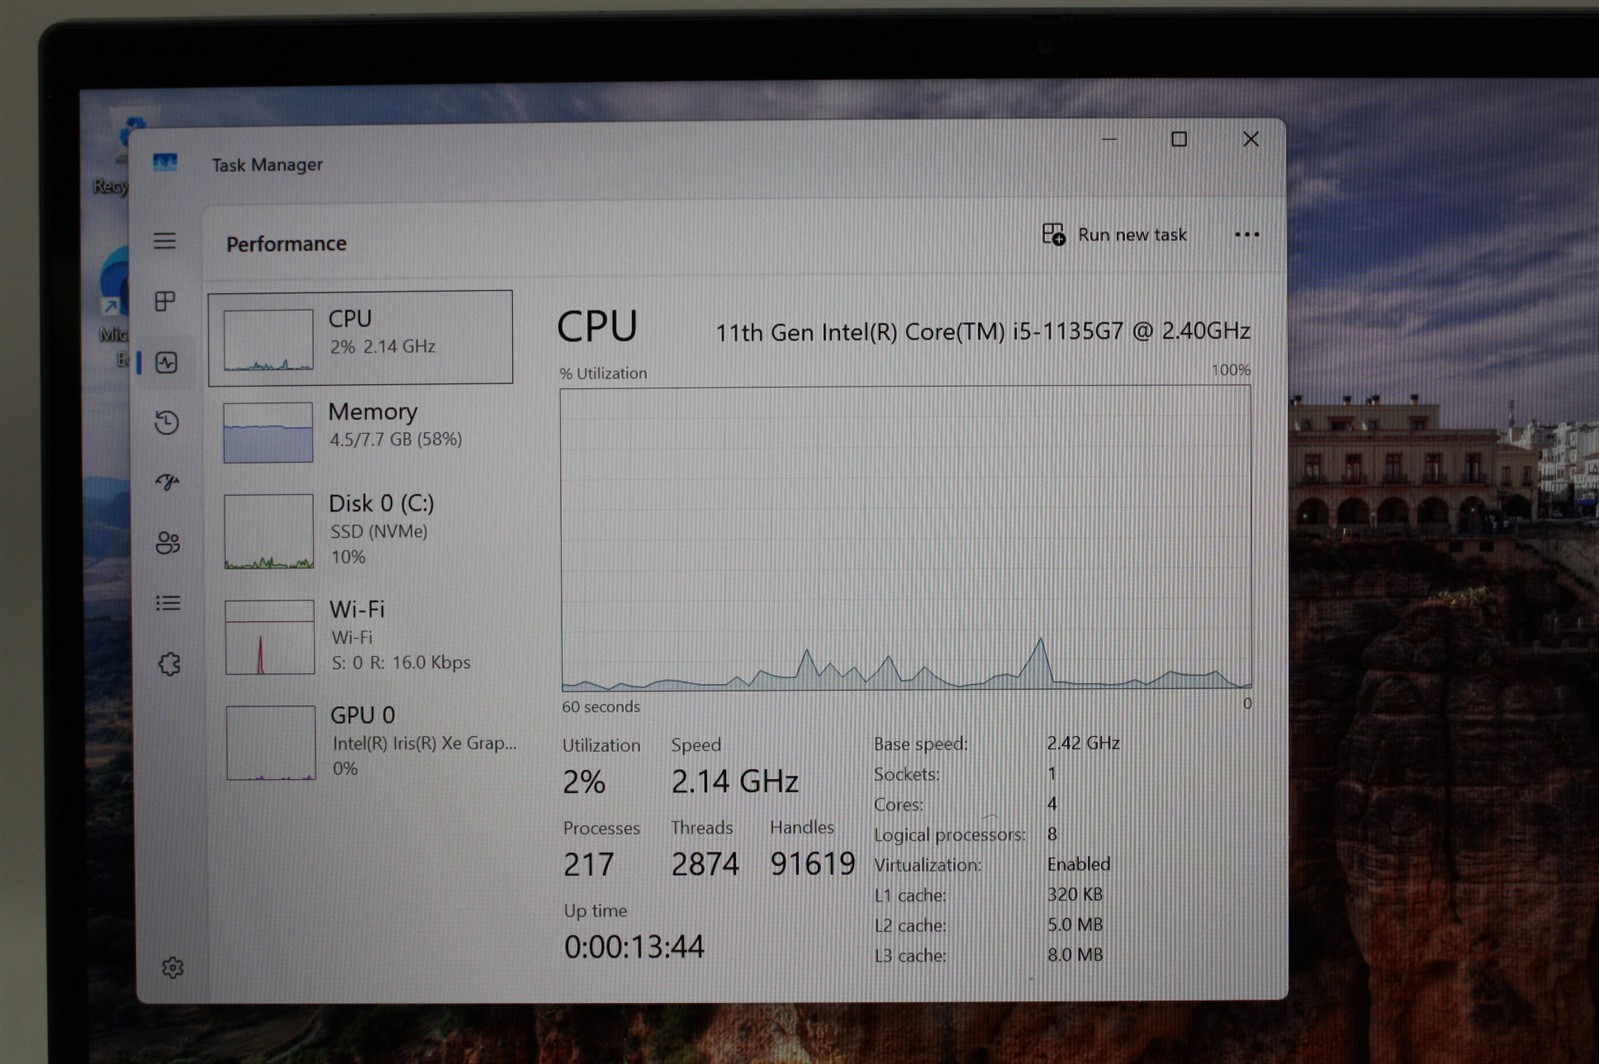Click the Memory usage mini graph thumbnail
This screenshot has width=1599, height=1064.
[x=268, y=432]
